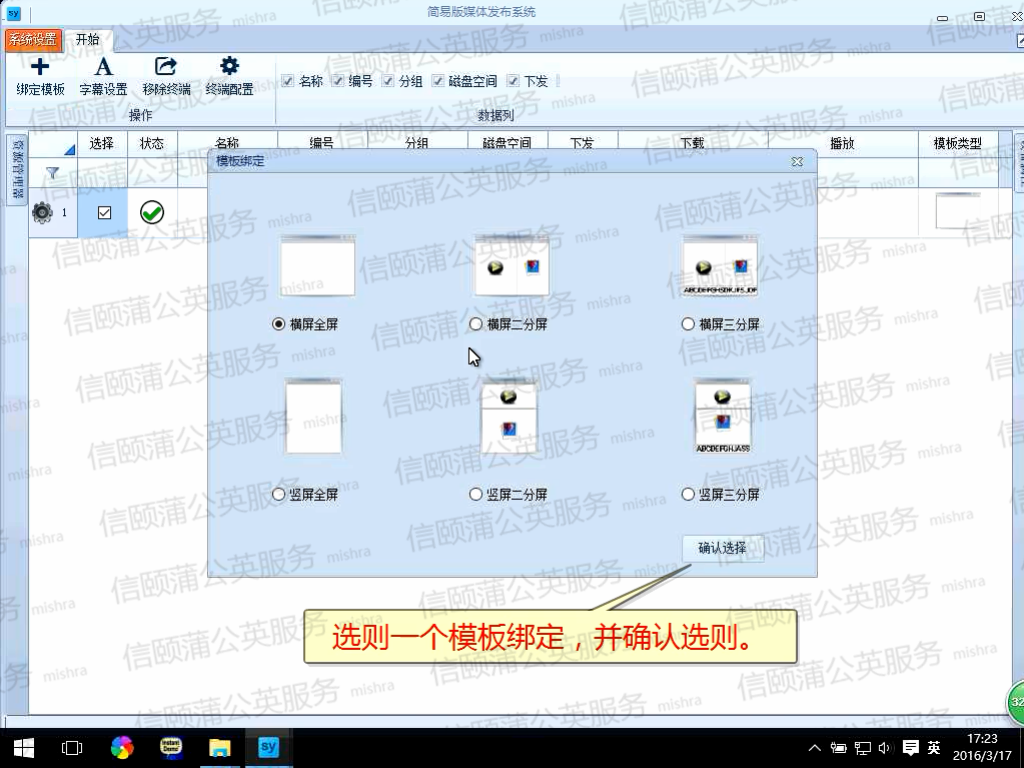This screenshot has height=768, width=1024.
Task: Open 终端配置 gear icon
Action: pos(229,67)
